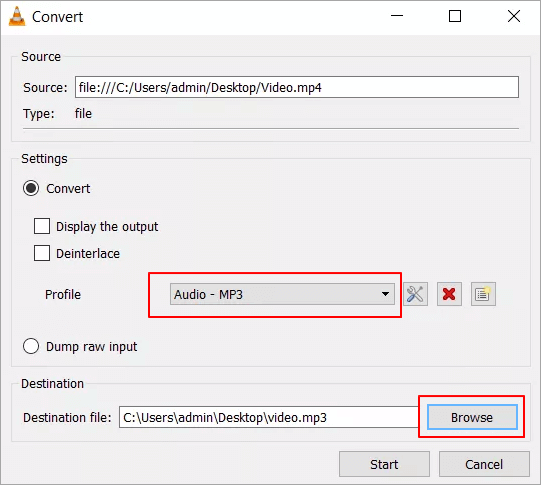Open the Audio - MP3 profile dropdown
The image size is (541, 485).
tap(282, 294)
